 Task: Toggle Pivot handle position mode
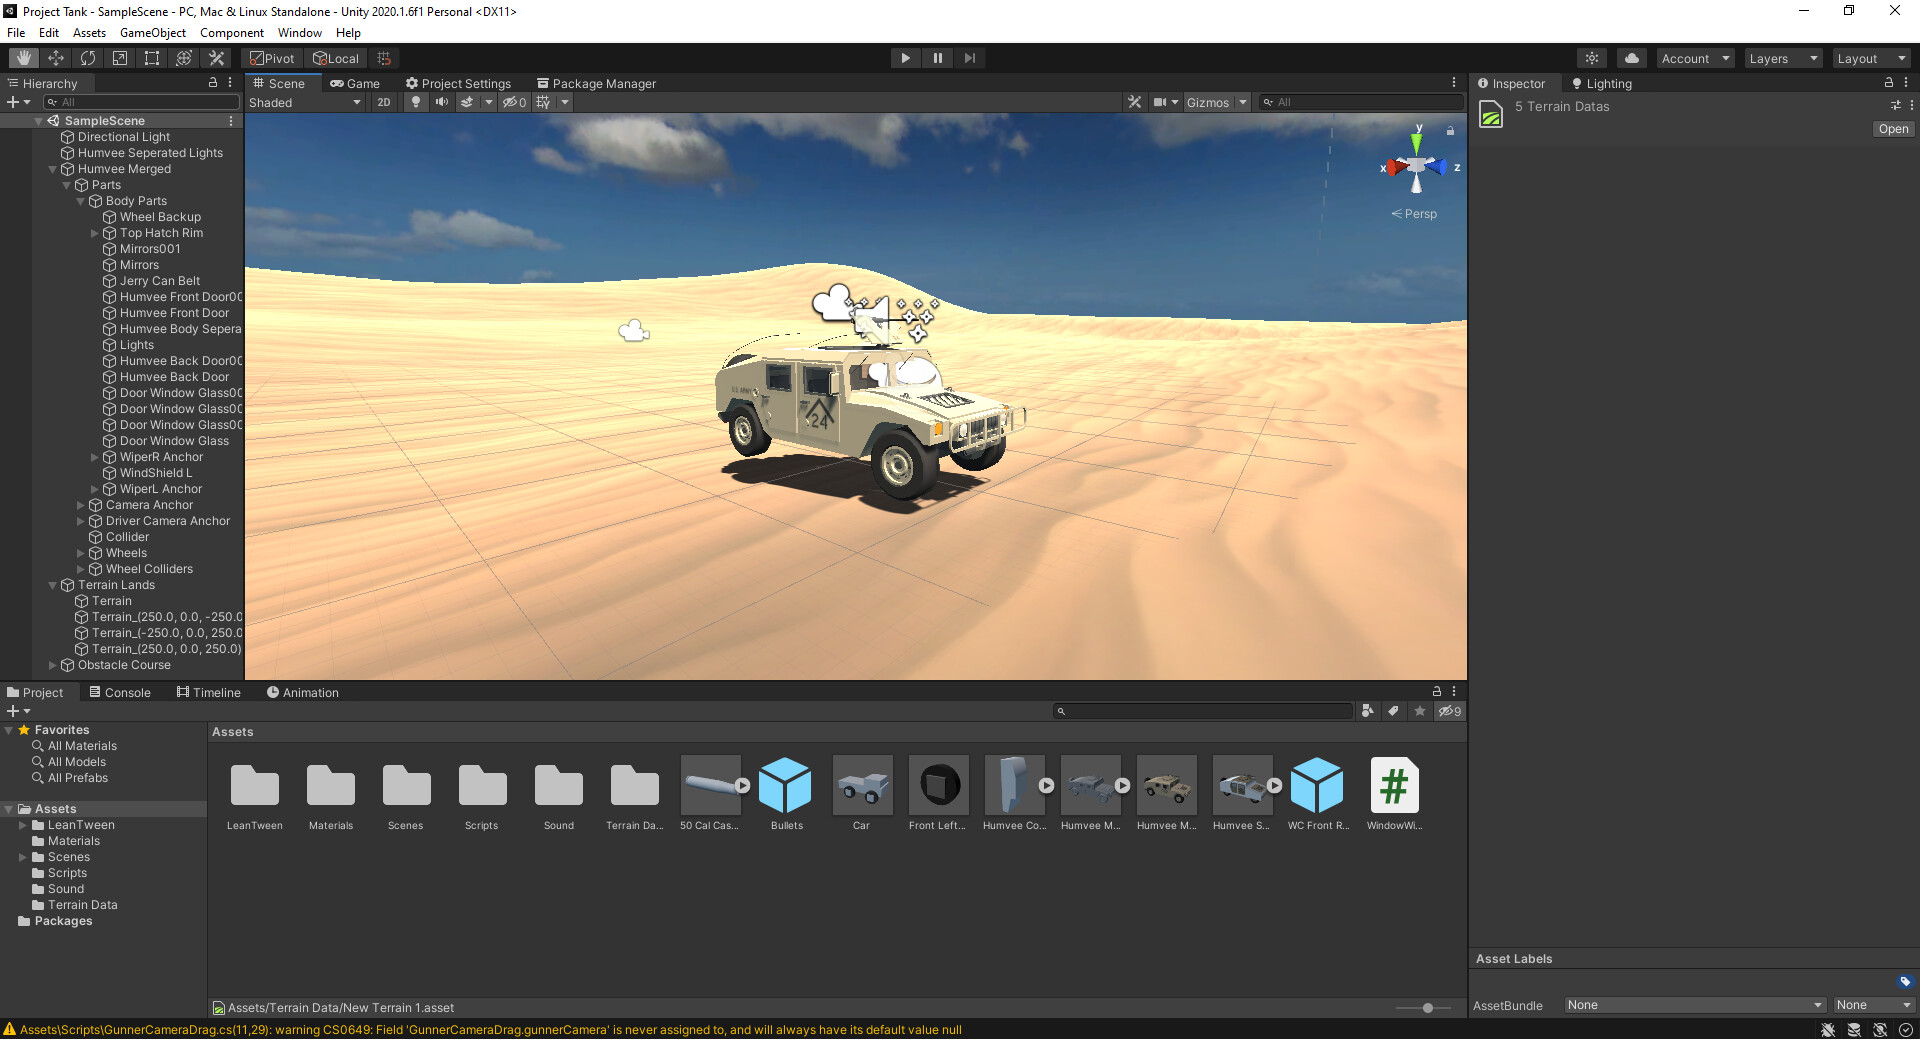(271, 57)
